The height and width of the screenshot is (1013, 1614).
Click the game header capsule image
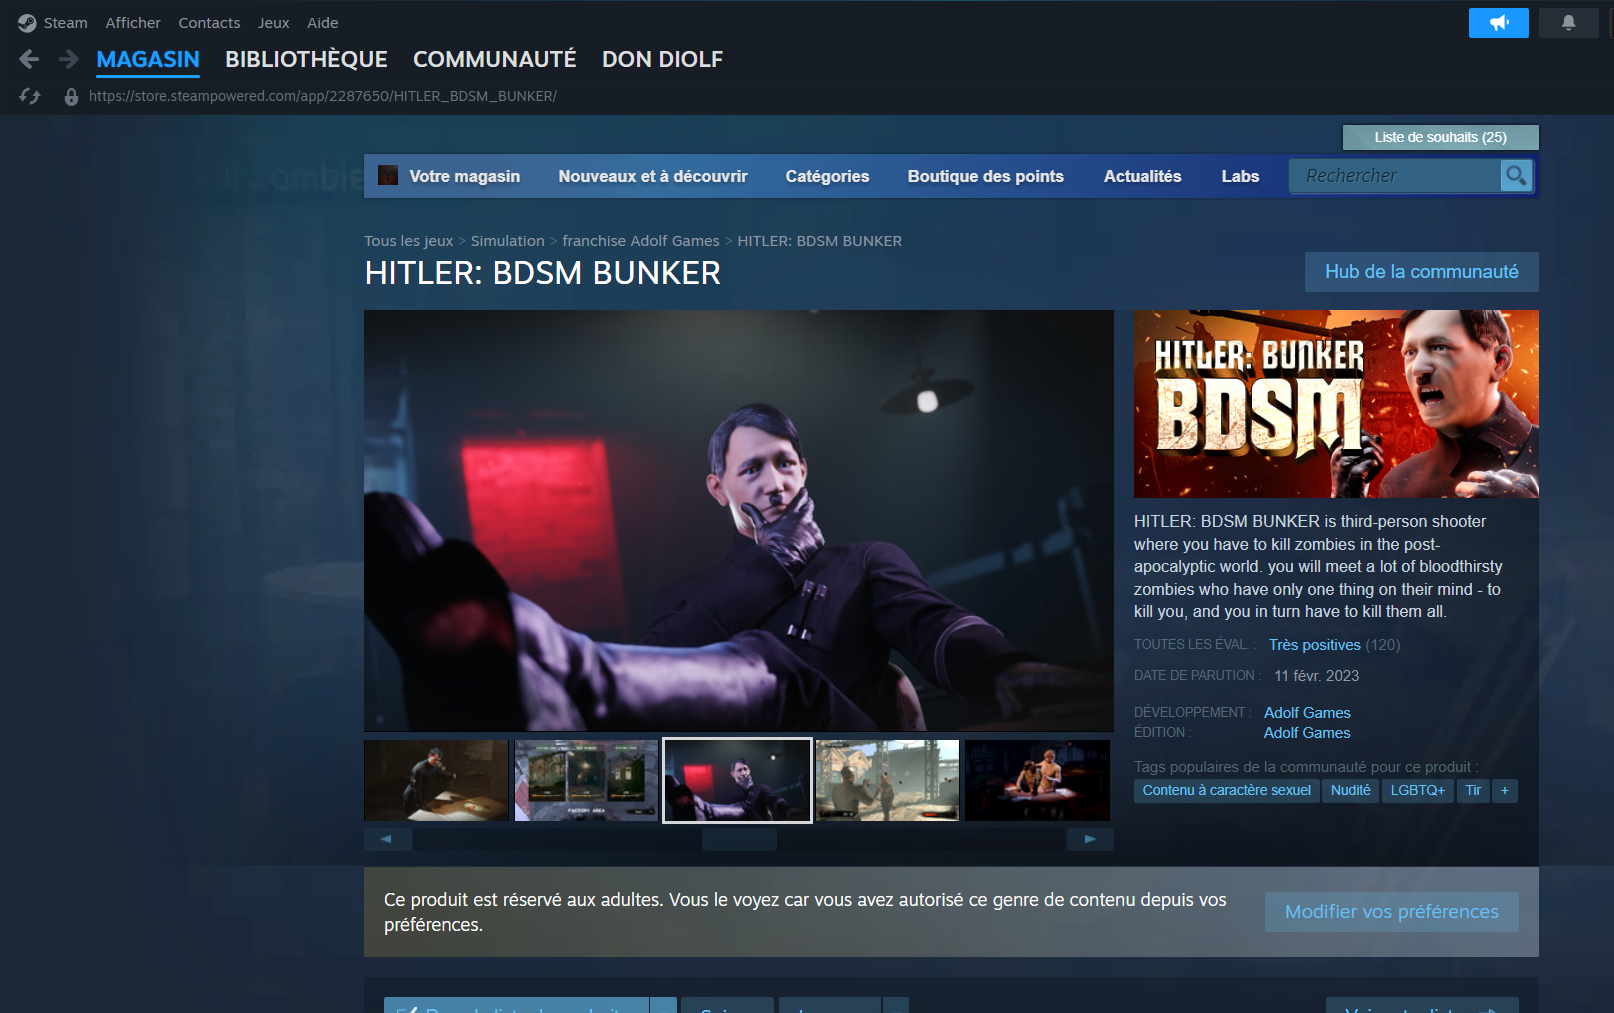pyautogui.click(x=1336, y=404)
